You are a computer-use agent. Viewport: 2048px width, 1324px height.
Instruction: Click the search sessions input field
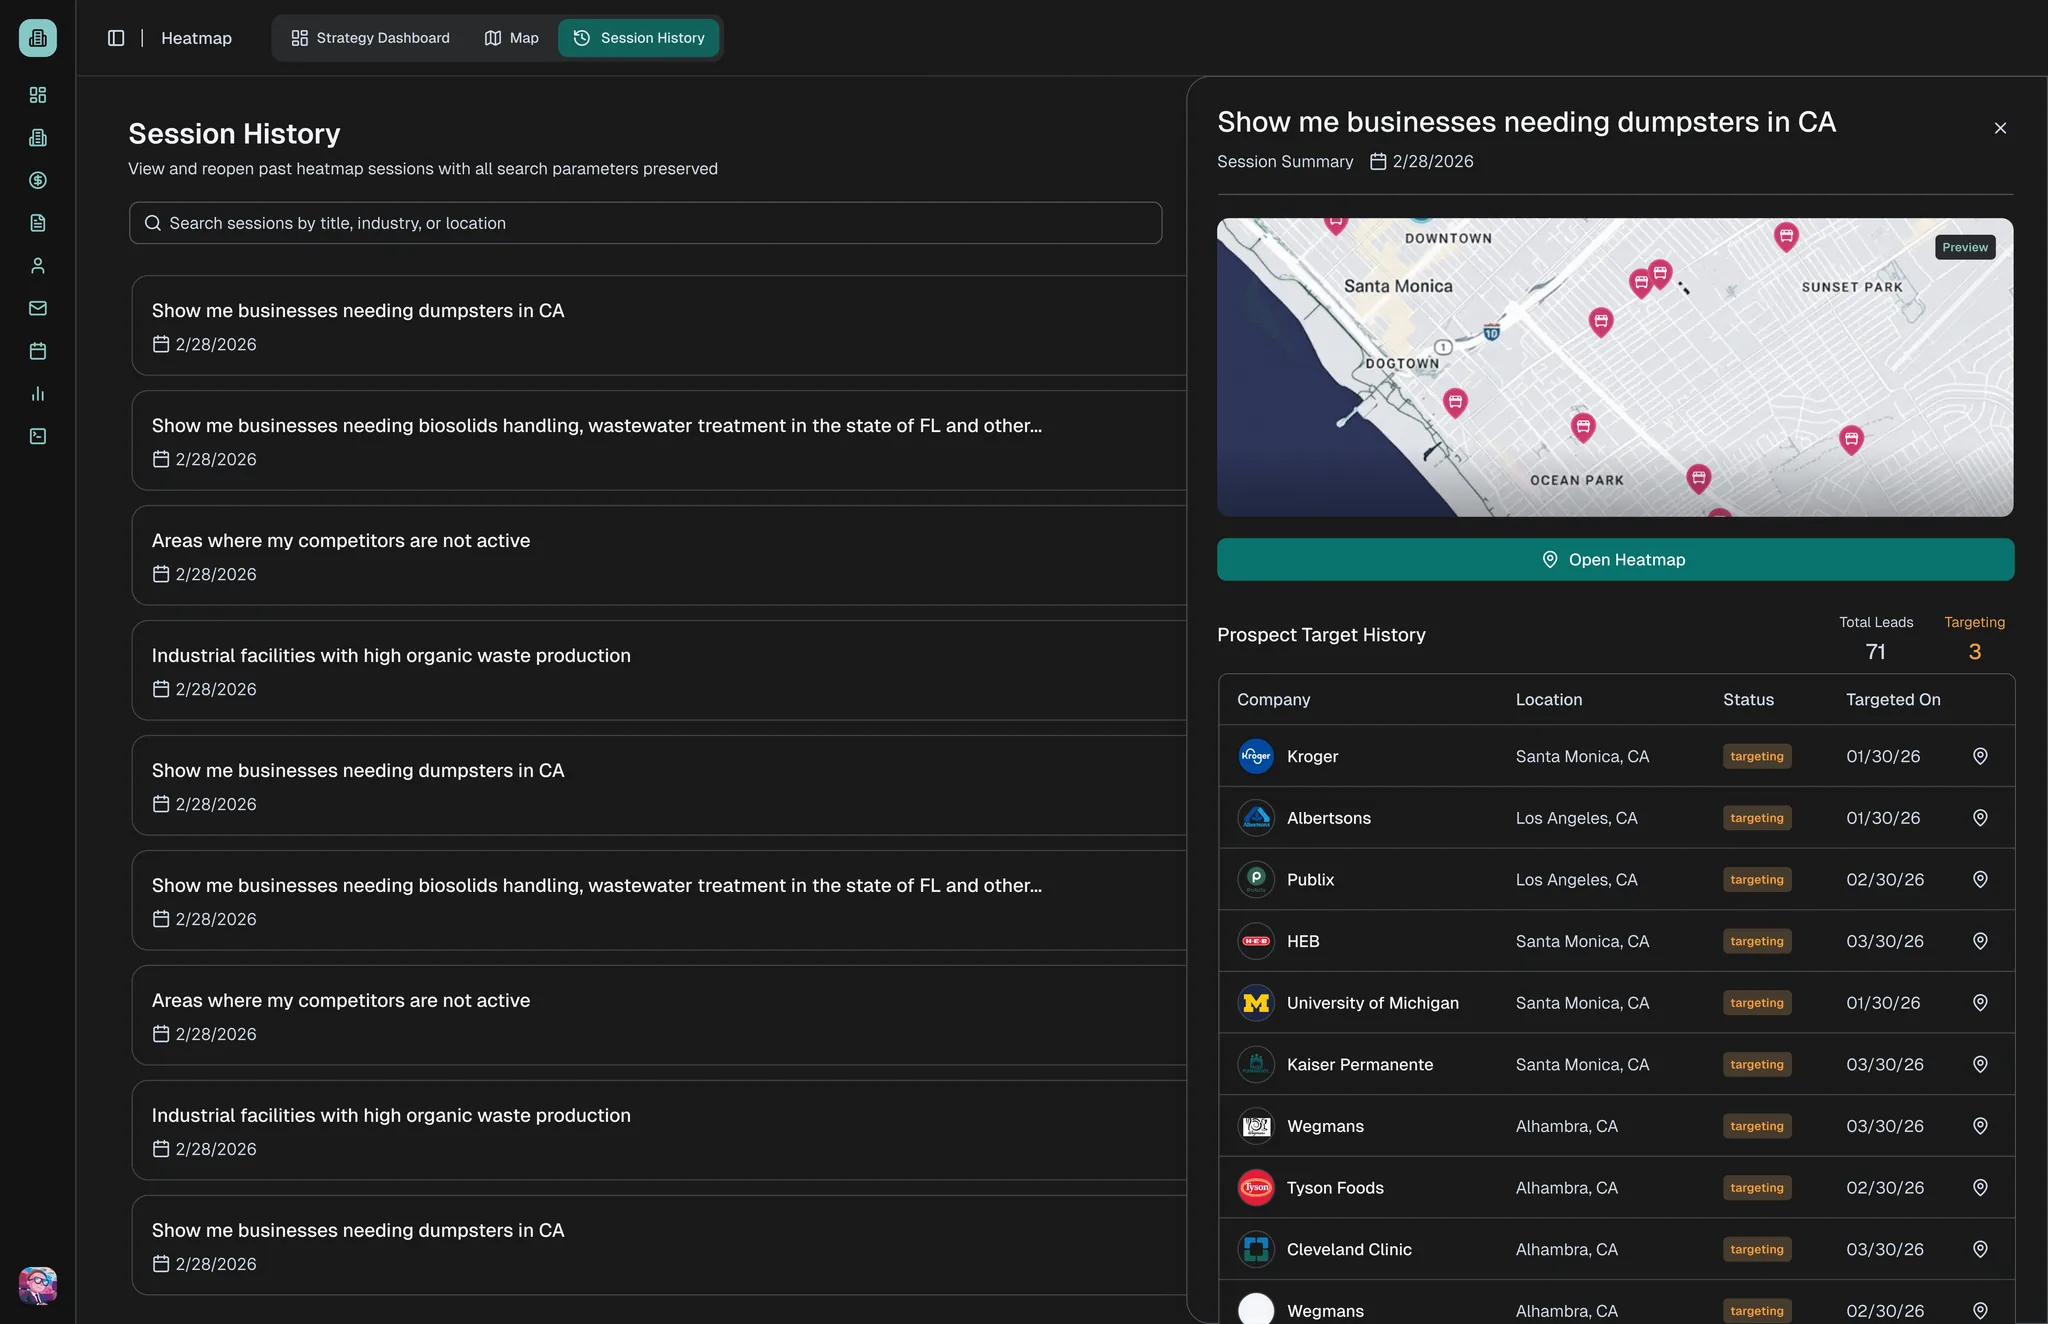coord(645,223)
